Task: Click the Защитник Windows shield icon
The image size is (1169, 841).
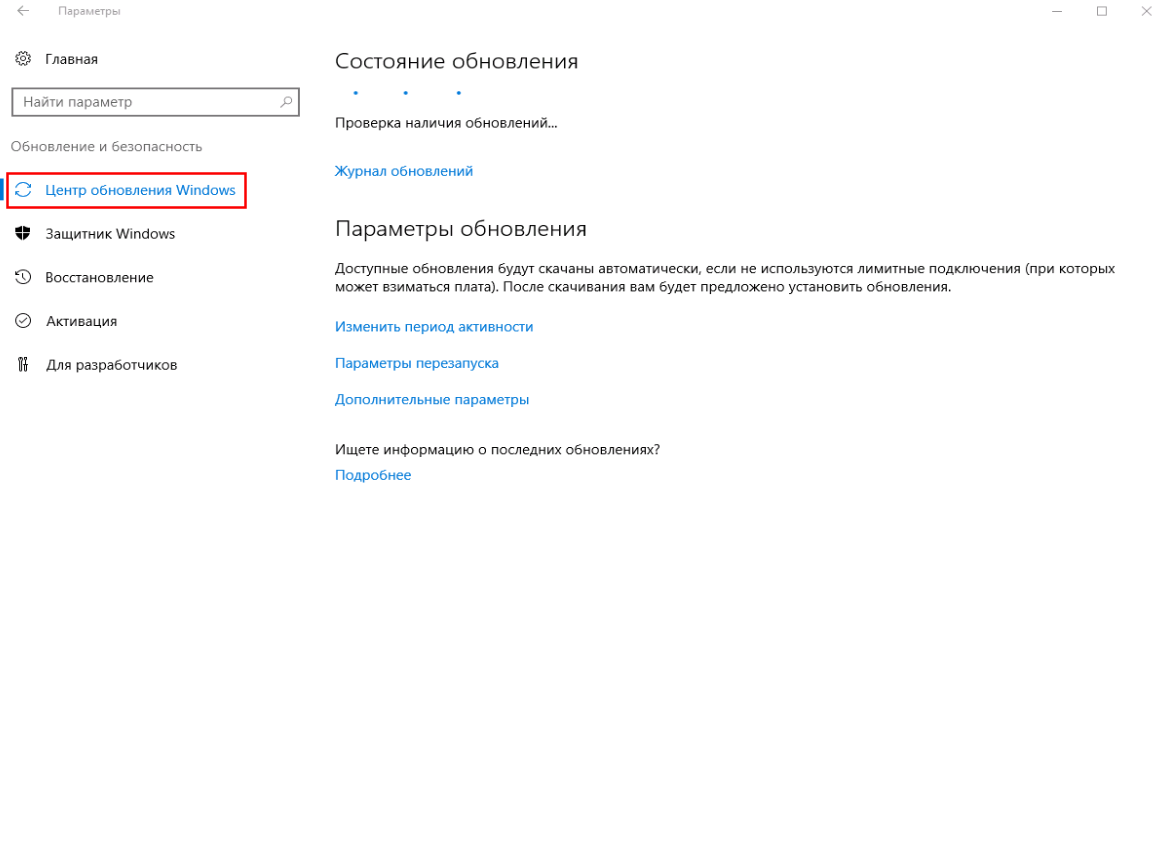Action: click(x=24, y=234)
